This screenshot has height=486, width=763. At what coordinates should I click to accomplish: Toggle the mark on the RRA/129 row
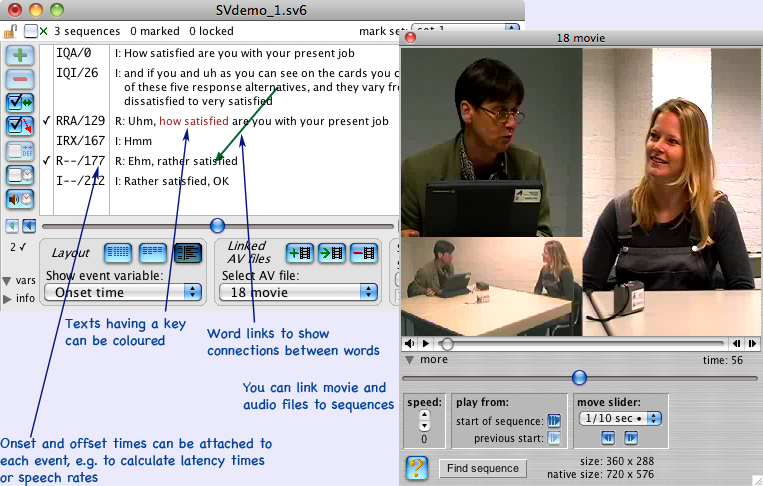(46, 121)
